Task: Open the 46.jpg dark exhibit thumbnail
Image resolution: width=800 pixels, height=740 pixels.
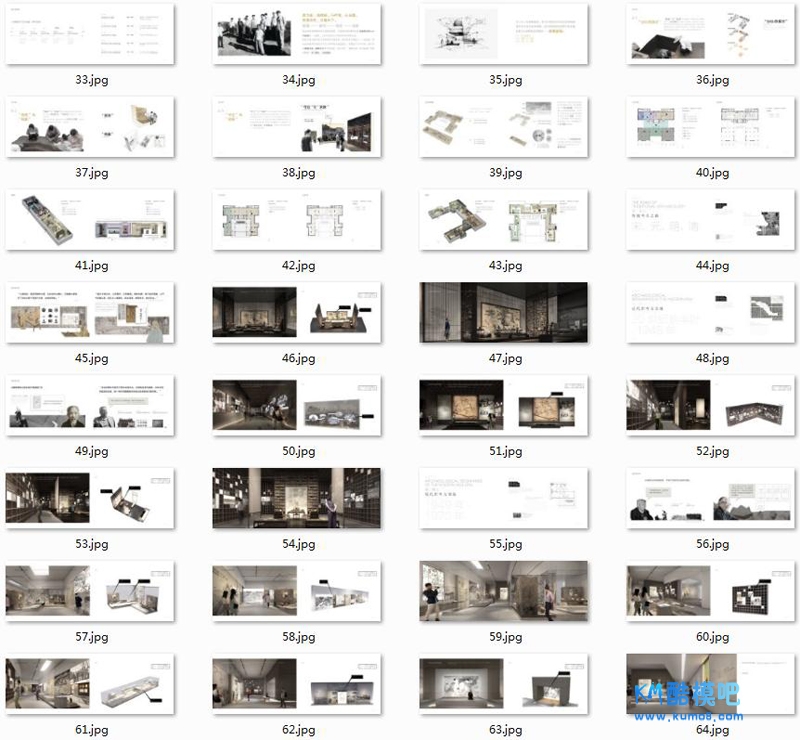Action: point(298,312)
